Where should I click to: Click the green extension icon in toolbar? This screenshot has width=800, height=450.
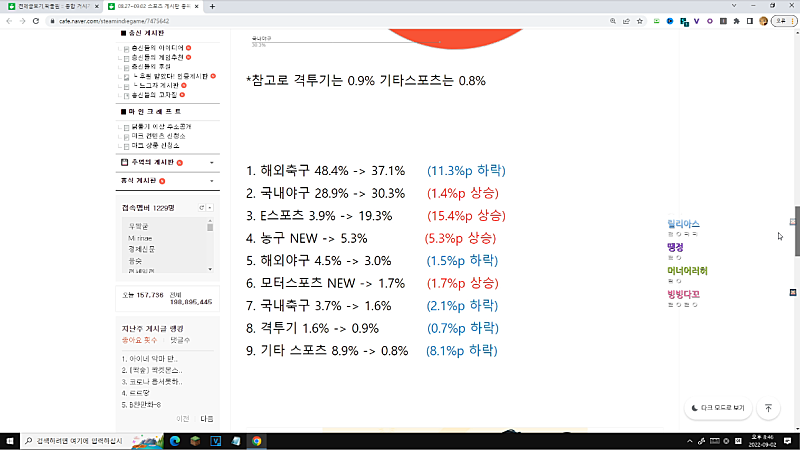pyautogui.click(x=657, y=21)
